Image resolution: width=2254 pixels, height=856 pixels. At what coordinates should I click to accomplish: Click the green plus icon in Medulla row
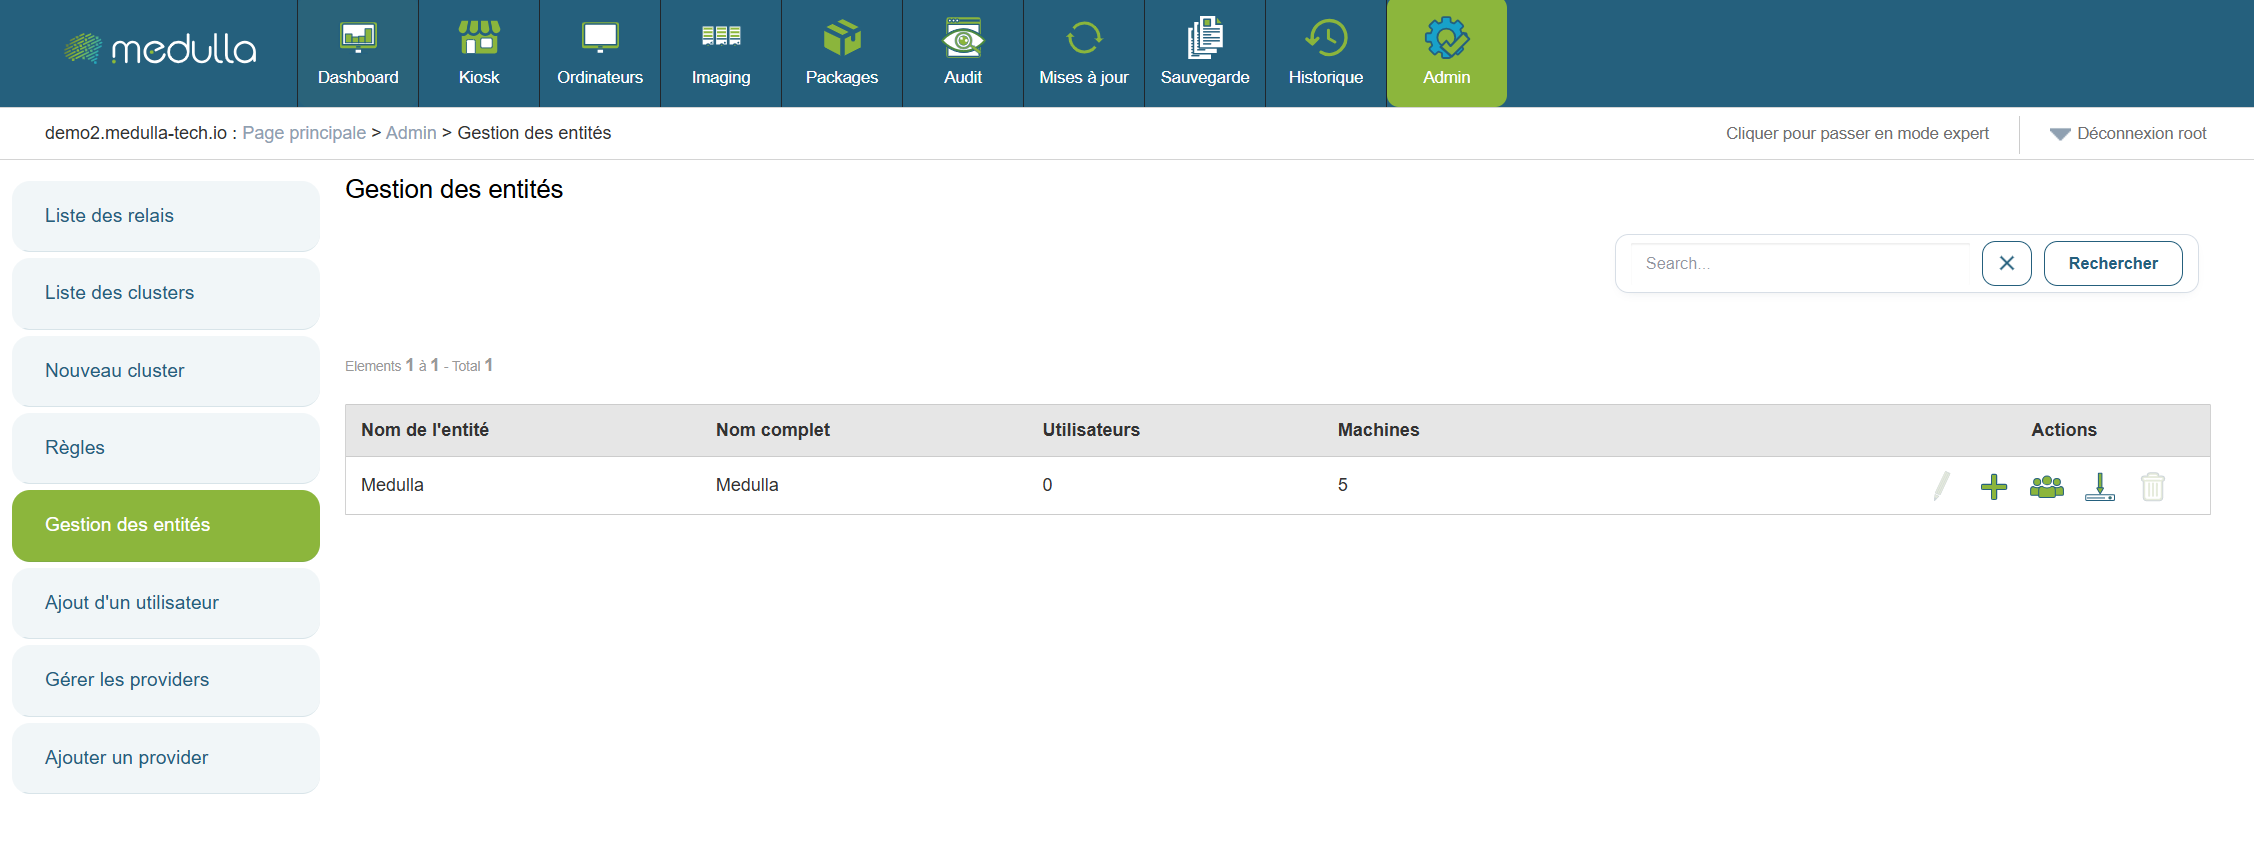pyautogui.click(x=1993, y=486)
